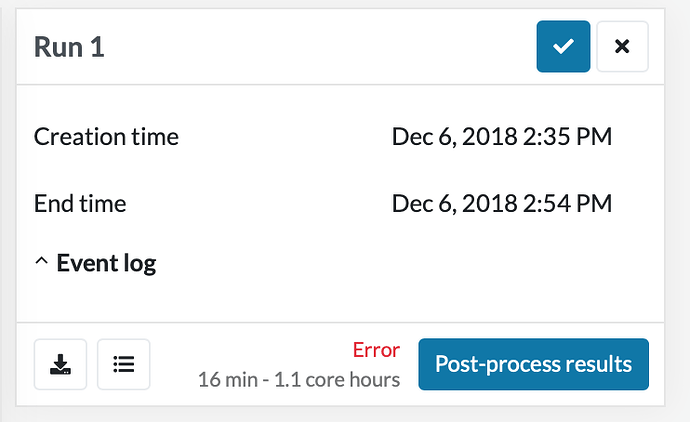Select the Dec 6, 2018 2:35 PM value

click(501, 136)
